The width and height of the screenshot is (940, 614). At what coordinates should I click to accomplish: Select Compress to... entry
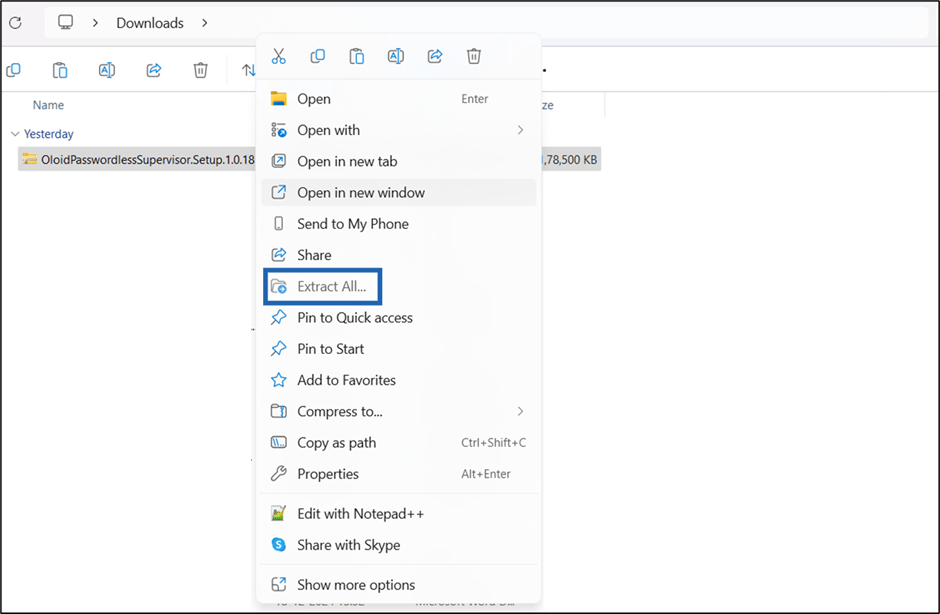399,411
